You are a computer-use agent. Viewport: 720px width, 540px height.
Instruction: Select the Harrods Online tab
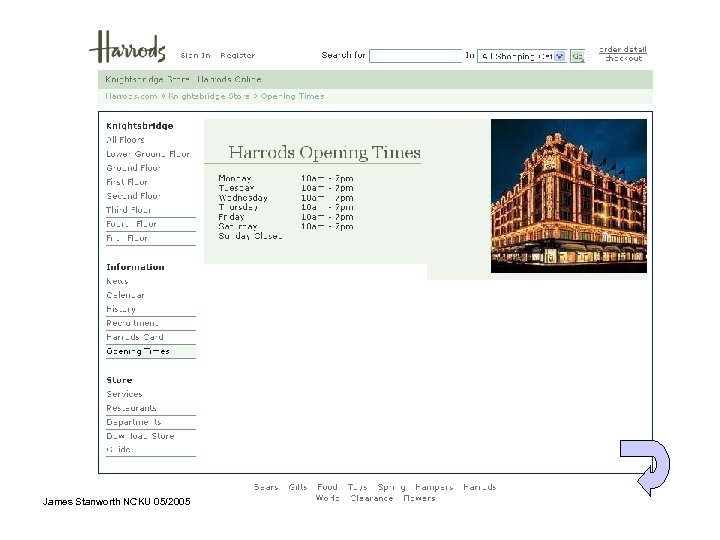tap(229, 79)
